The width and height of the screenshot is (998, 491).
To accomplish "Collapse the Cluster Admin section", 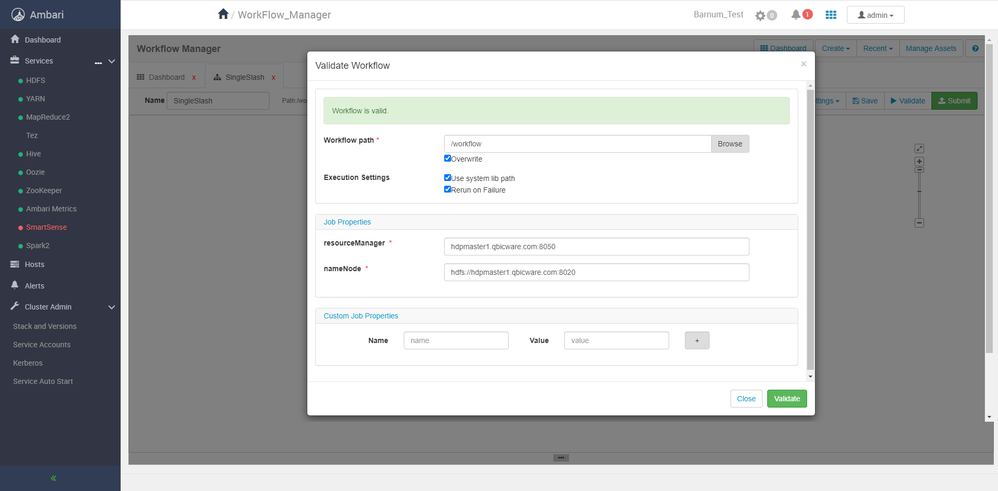I will pos(111,307).
